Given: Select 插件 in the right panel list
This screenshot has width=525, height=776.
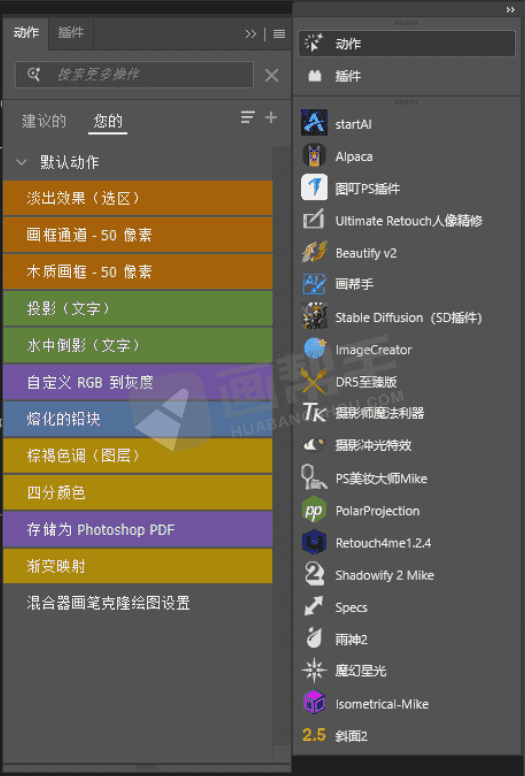Looking at the screenshot, I should coord(407,76).
